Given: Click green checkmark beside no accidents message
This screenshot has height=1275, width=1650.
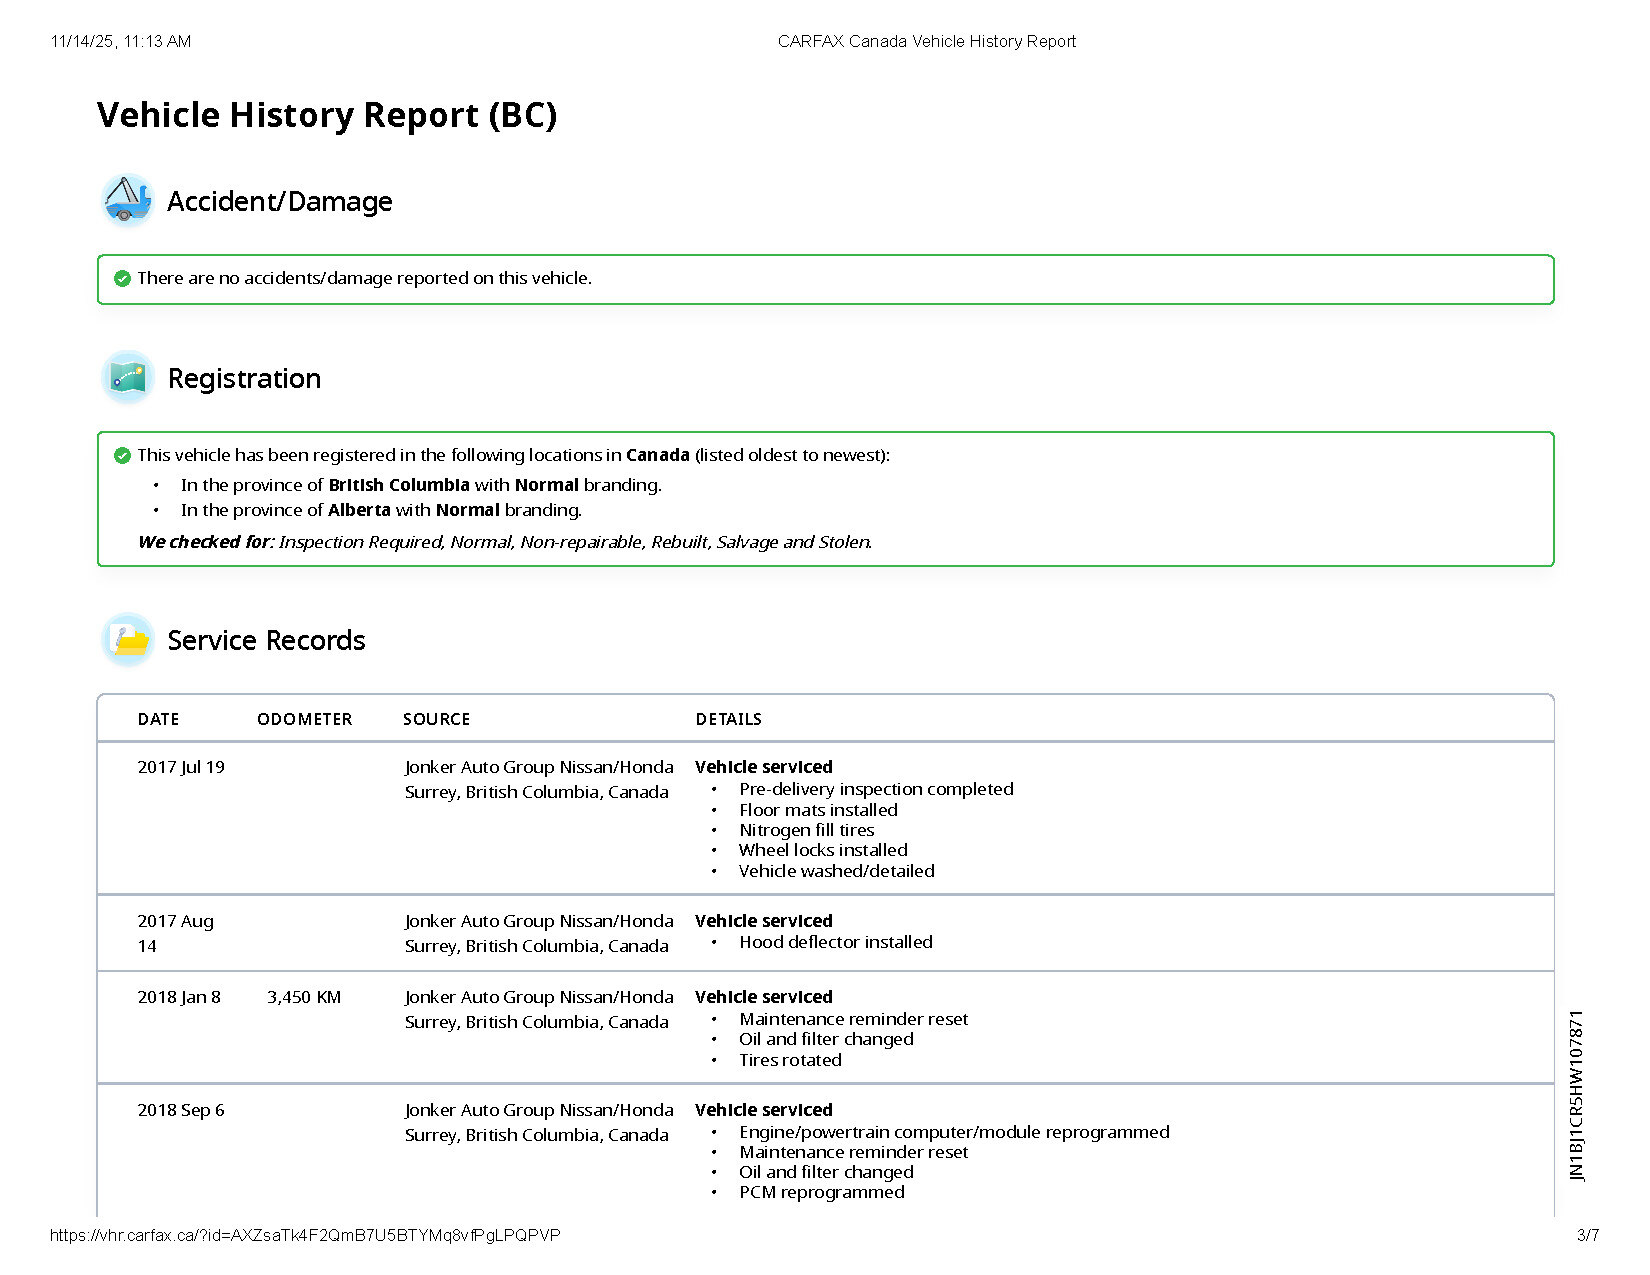Looking at the screenshot, I should tap(122, 278).
